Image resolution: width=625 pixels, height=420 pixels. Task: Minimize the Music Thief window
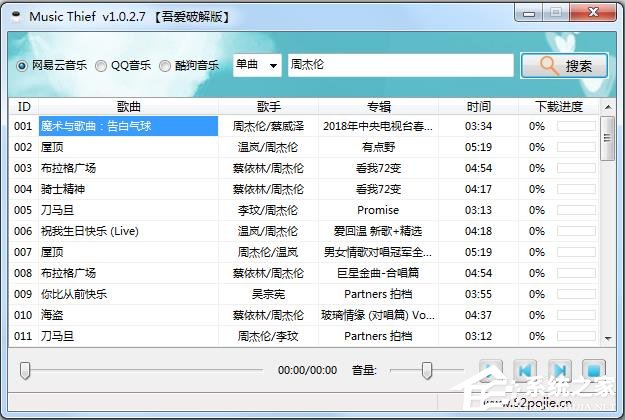click(x=529, y=13)
